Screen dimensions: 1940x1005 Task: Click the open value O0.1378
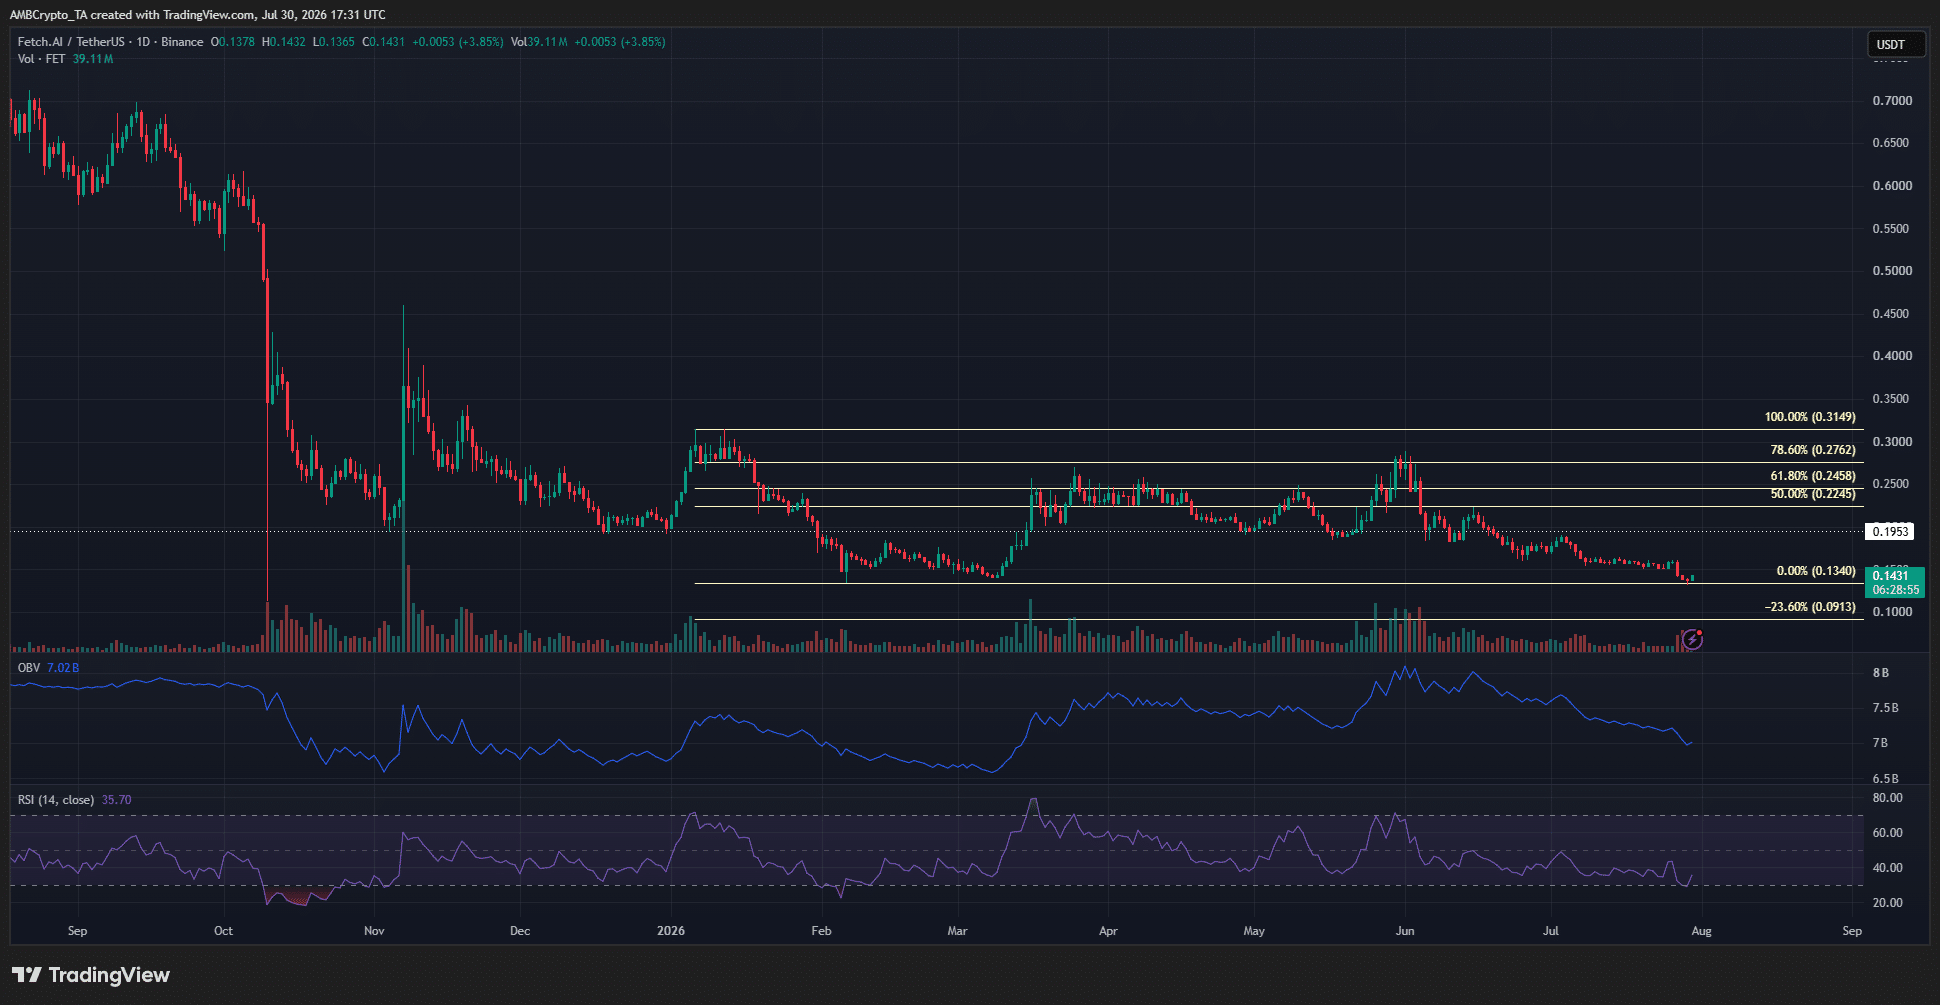point(233,42)
